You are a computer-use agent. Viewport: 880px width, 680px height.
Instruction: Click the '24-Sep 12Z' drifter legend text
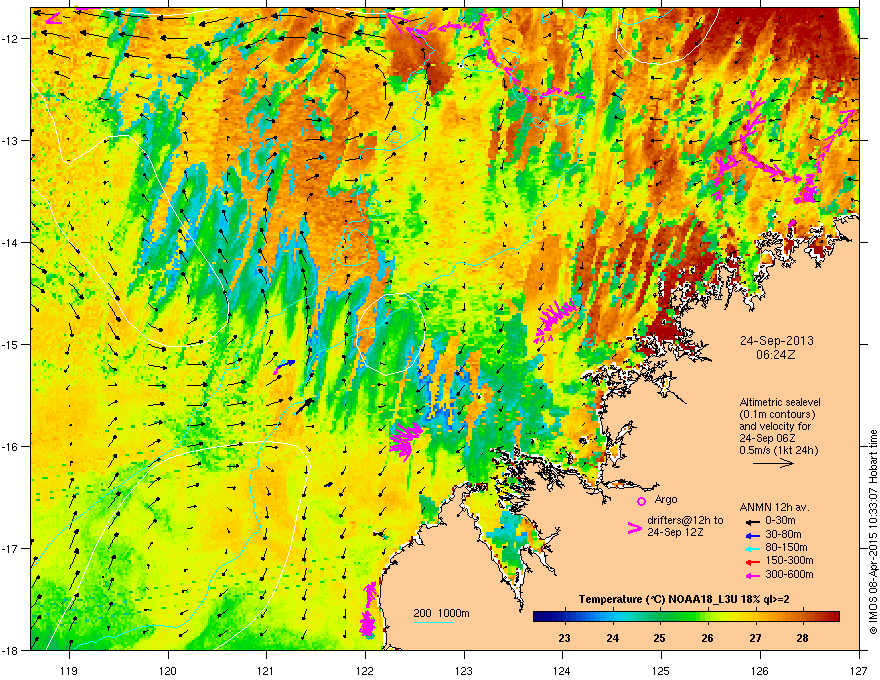(x=675, y=532)
